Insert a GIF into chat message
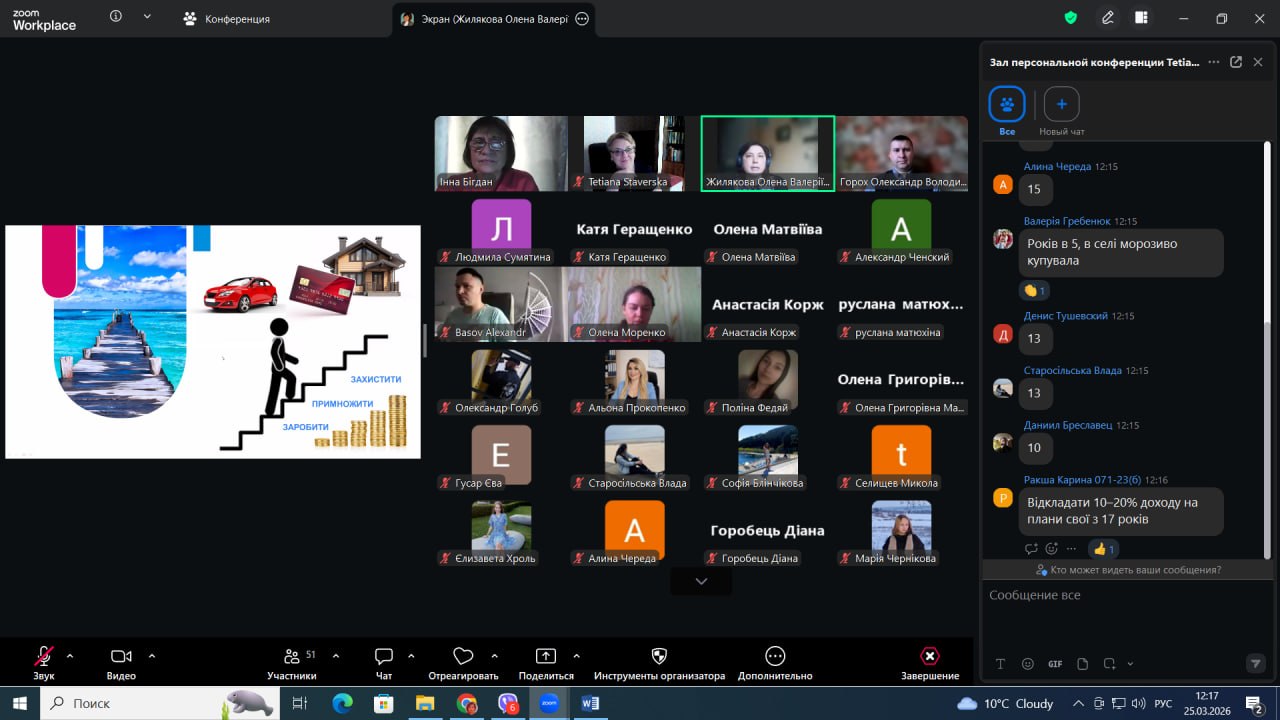Screen dimensions: 1280x720 click(1055, 664)
